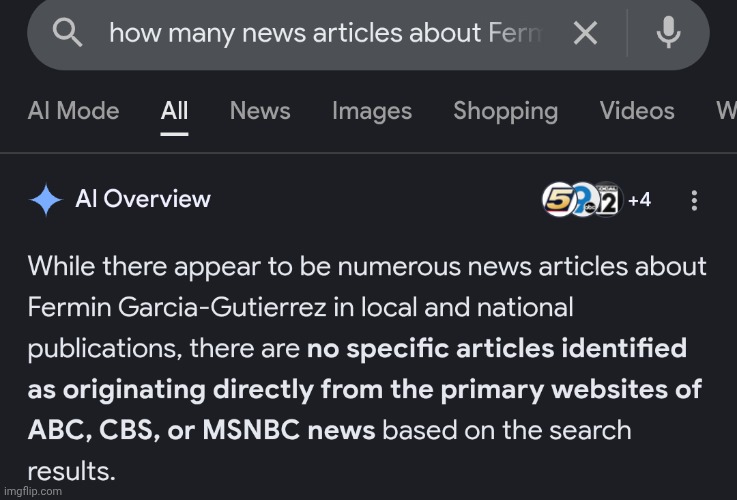Open the three-dot AI Overview menu
The width and height of the screenshot is (737, 500).
pyautogui.click(x=695, y=200)
